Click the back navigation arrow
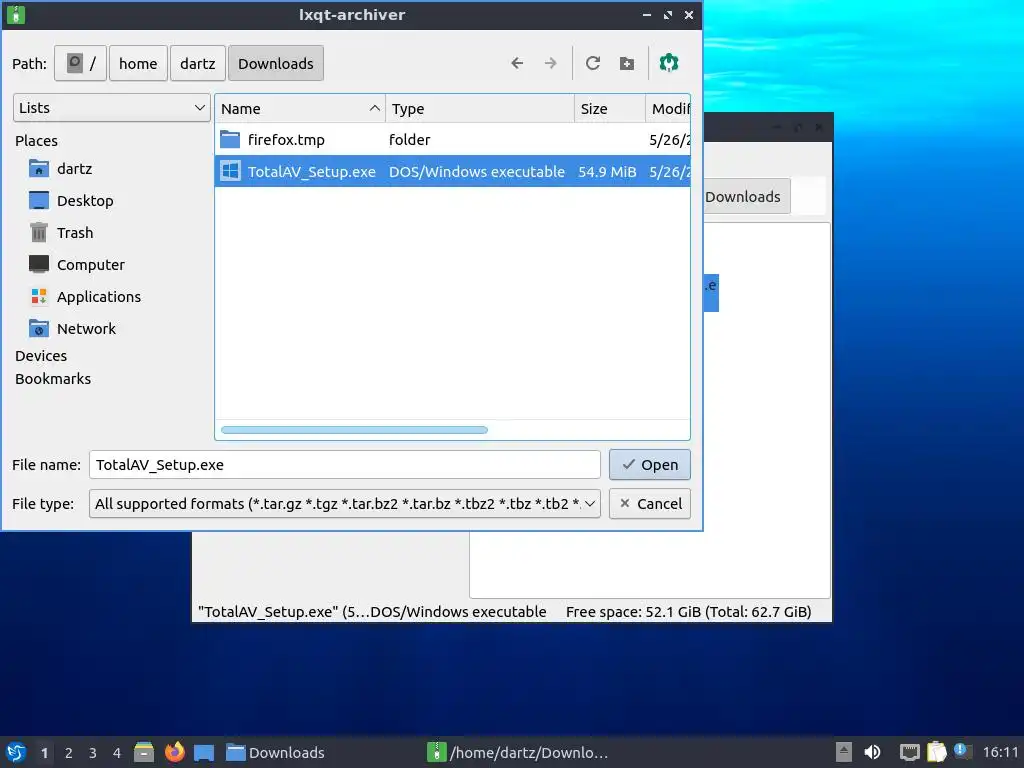 click(x=517, y=63)
